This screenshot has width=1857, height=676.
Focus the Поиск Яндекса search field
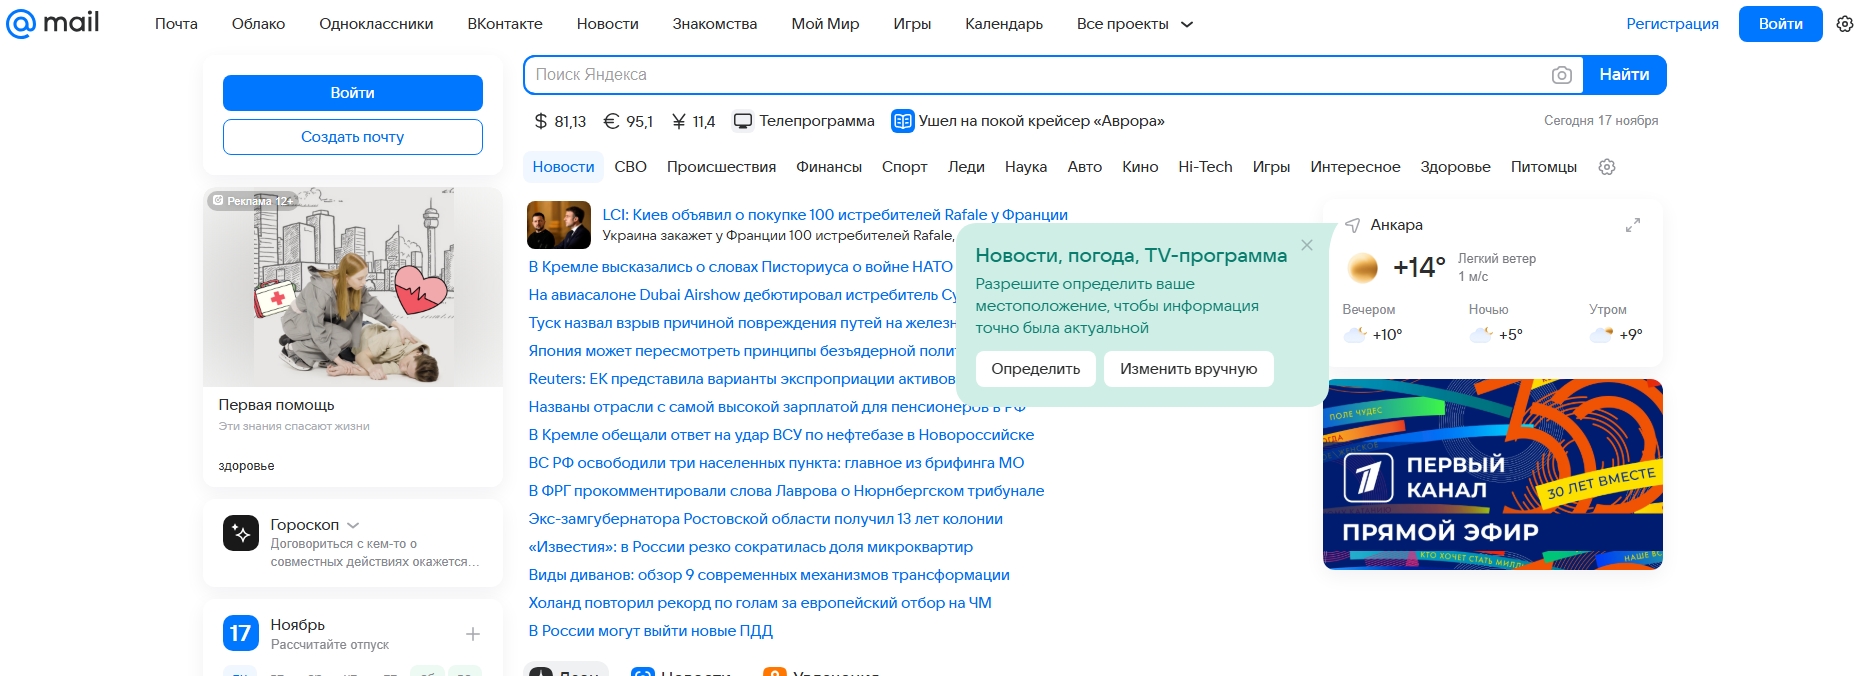[x=1035, y=75]
